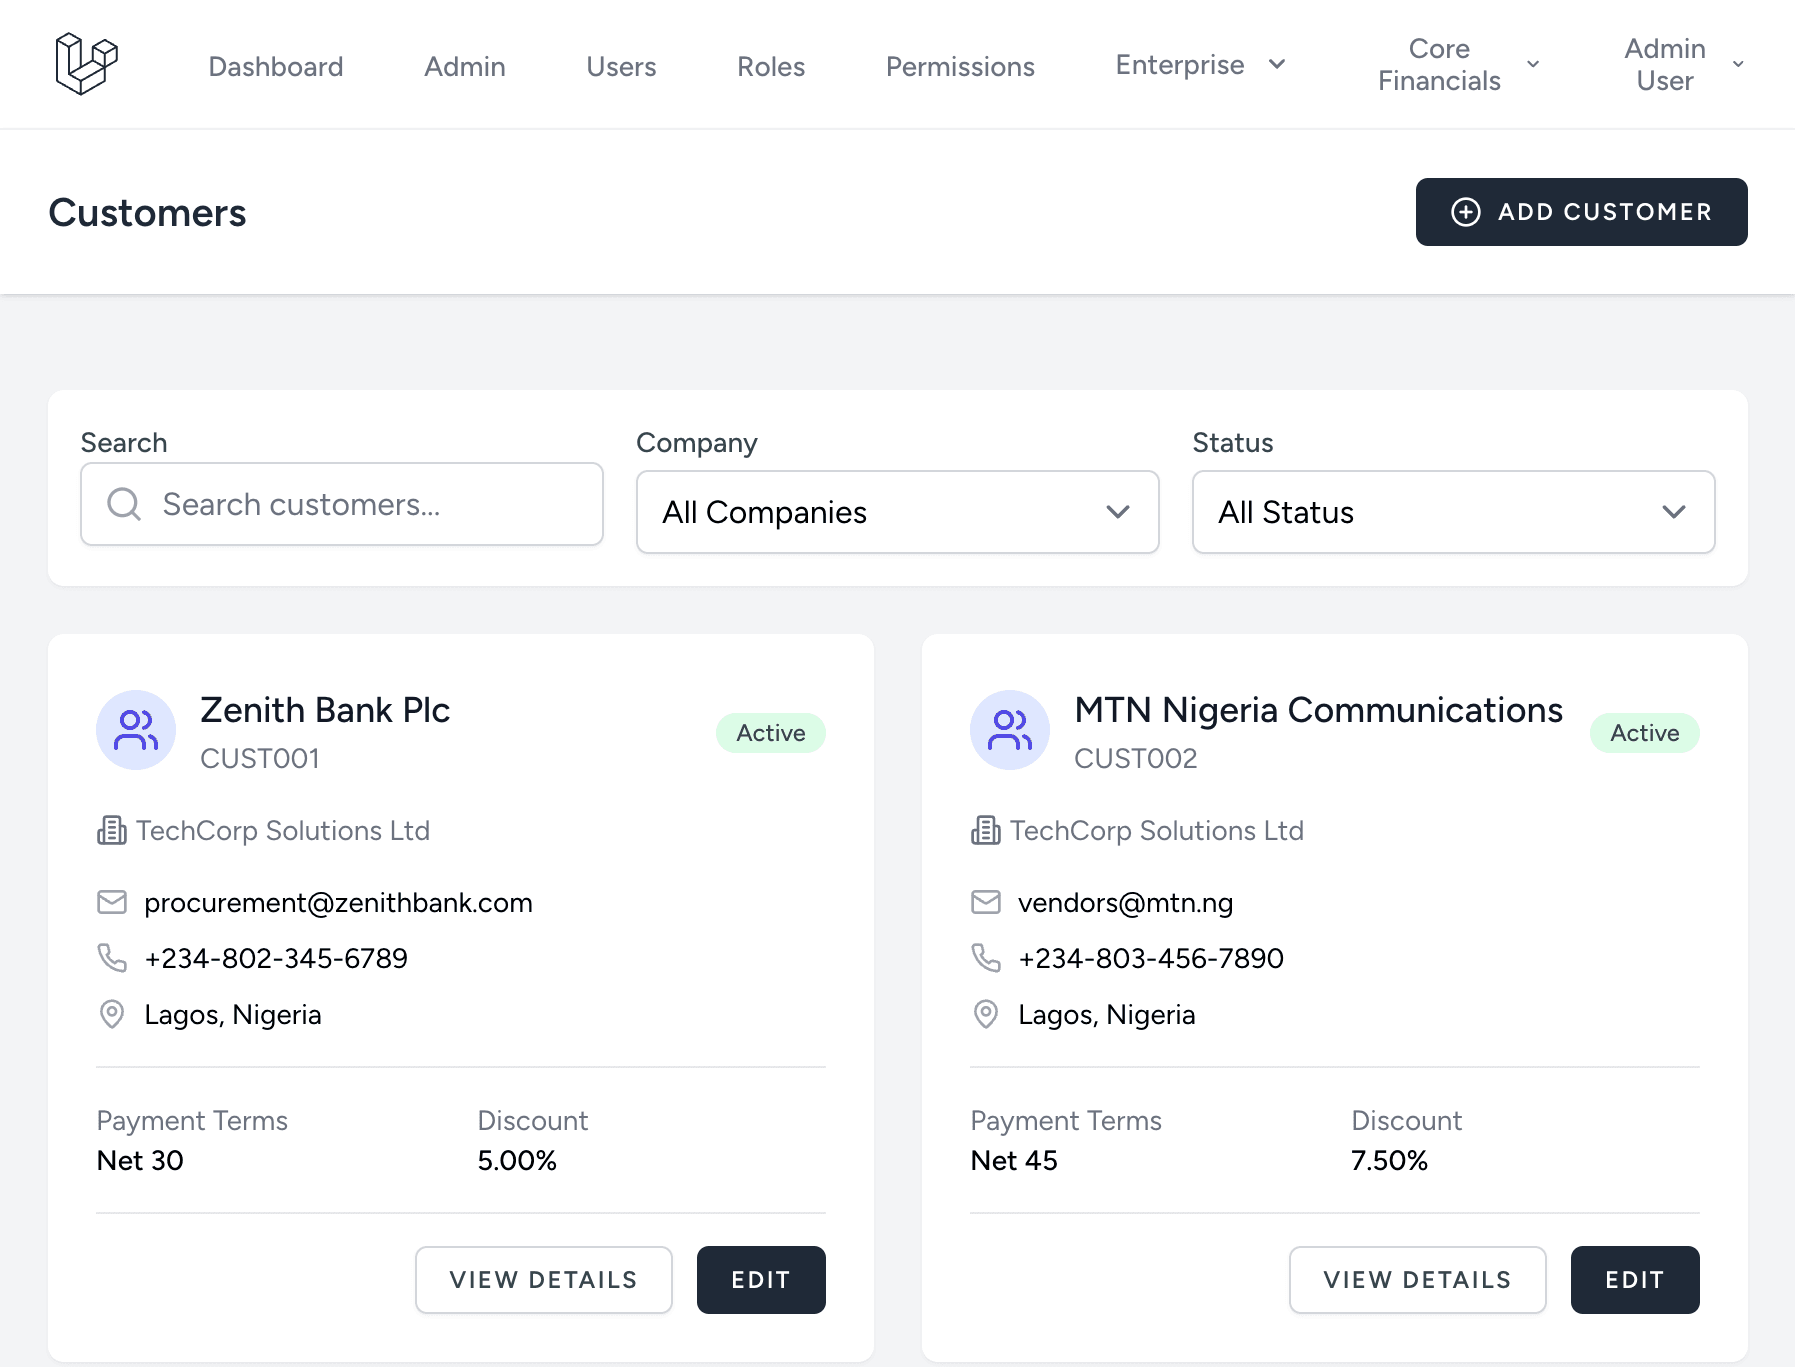Click building icon on Zenith Bank card
Viewport: 1795px width, 1367px height.
point(112,830)
